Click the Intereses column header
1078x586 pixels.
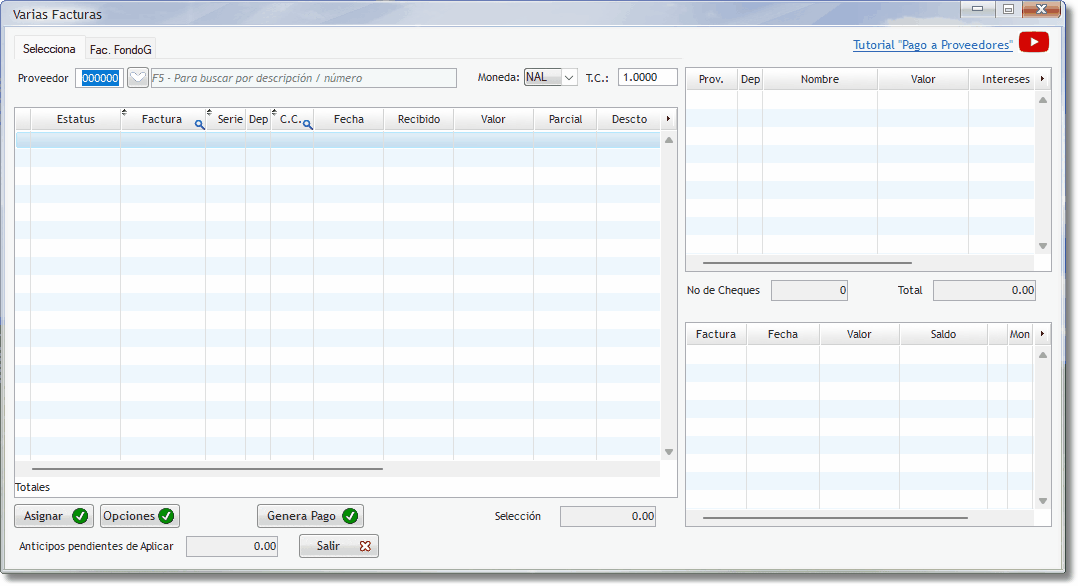coord(1002,79)
